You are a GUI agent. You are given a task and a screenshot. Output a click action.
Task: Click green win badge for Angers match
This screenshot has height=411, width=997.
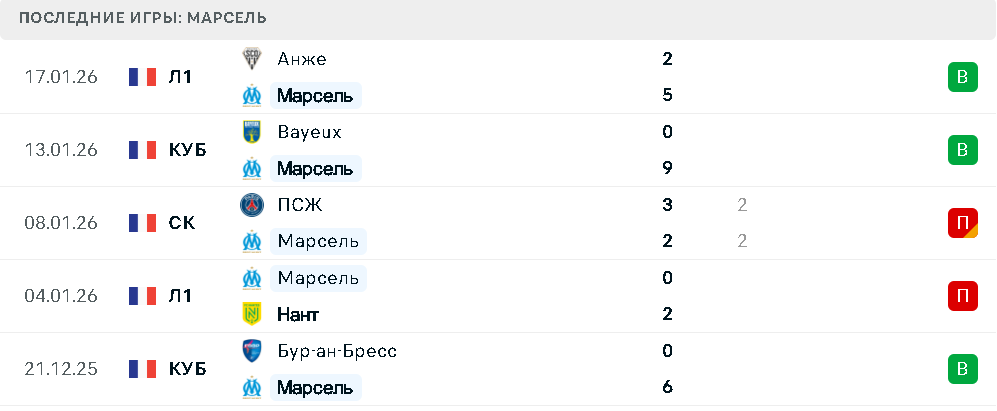tap(962, 77)
